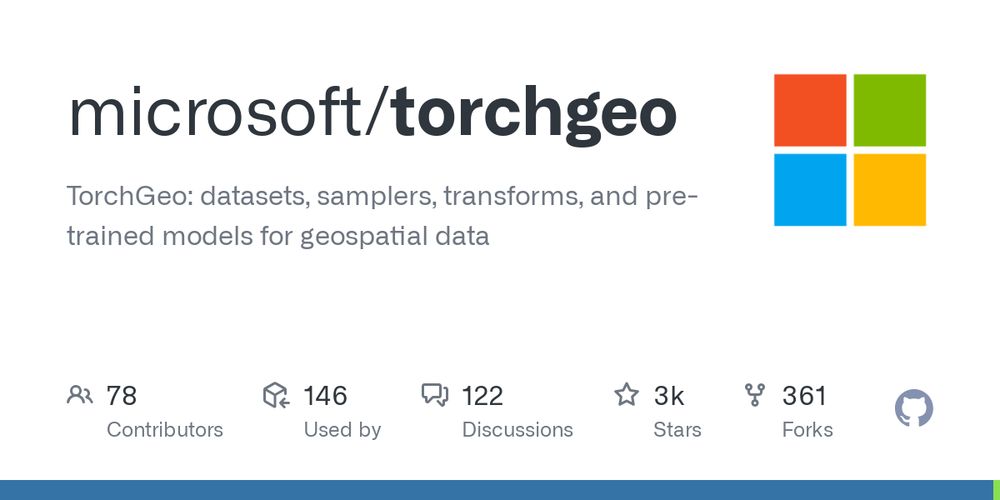Click the Microsoft logo blue square
Screen dimensions: 1000x500
810,189
